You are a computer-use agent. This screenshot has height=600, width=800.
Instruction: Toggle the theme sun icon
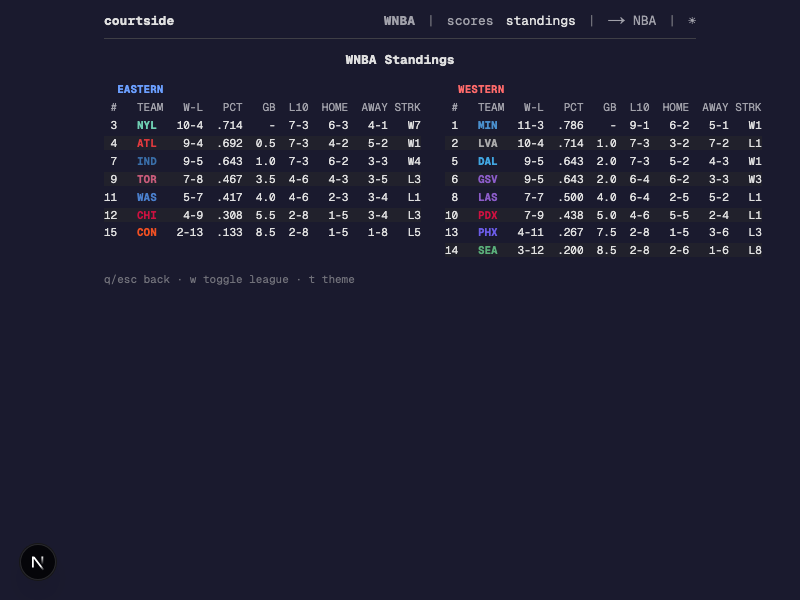click(x=692, y=21)
